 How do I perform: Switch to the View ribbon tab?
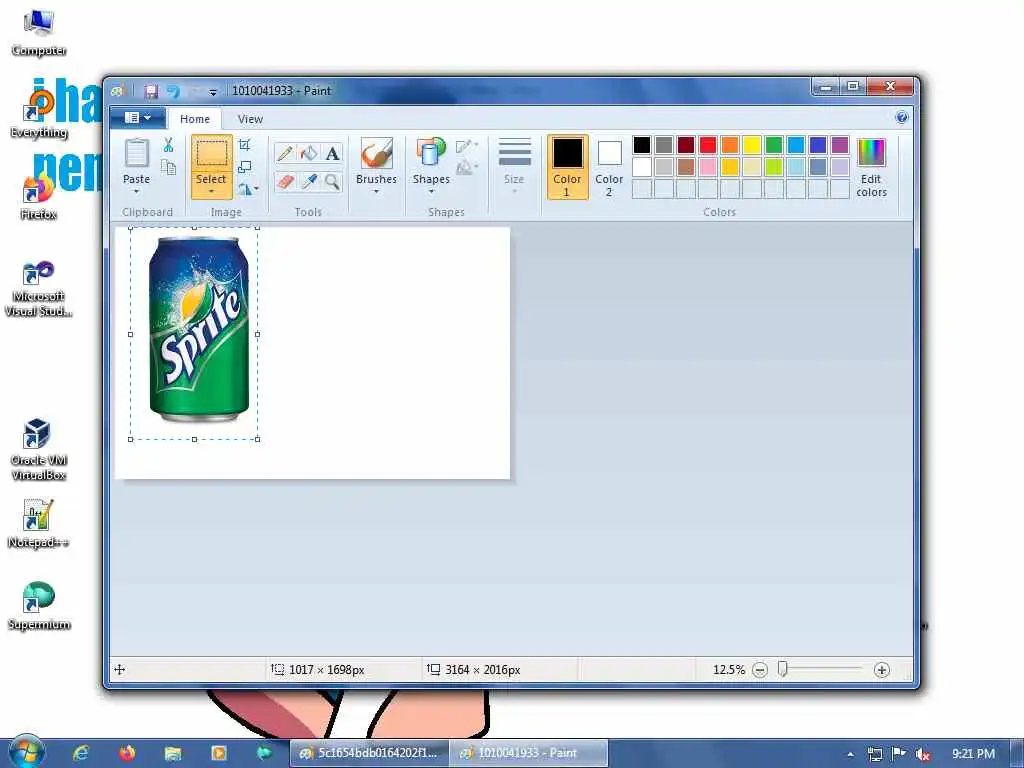[x=250, y=119]
